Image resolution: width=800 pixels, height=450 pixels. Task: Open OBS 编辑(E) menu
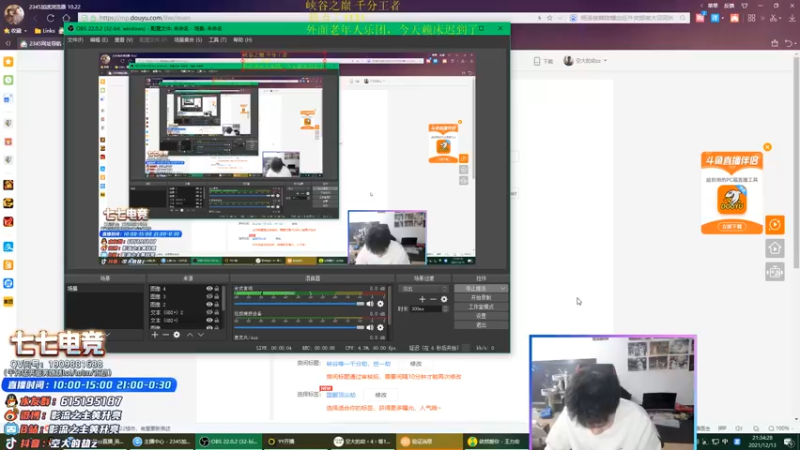pyautogui.click(x=98, y=40)
